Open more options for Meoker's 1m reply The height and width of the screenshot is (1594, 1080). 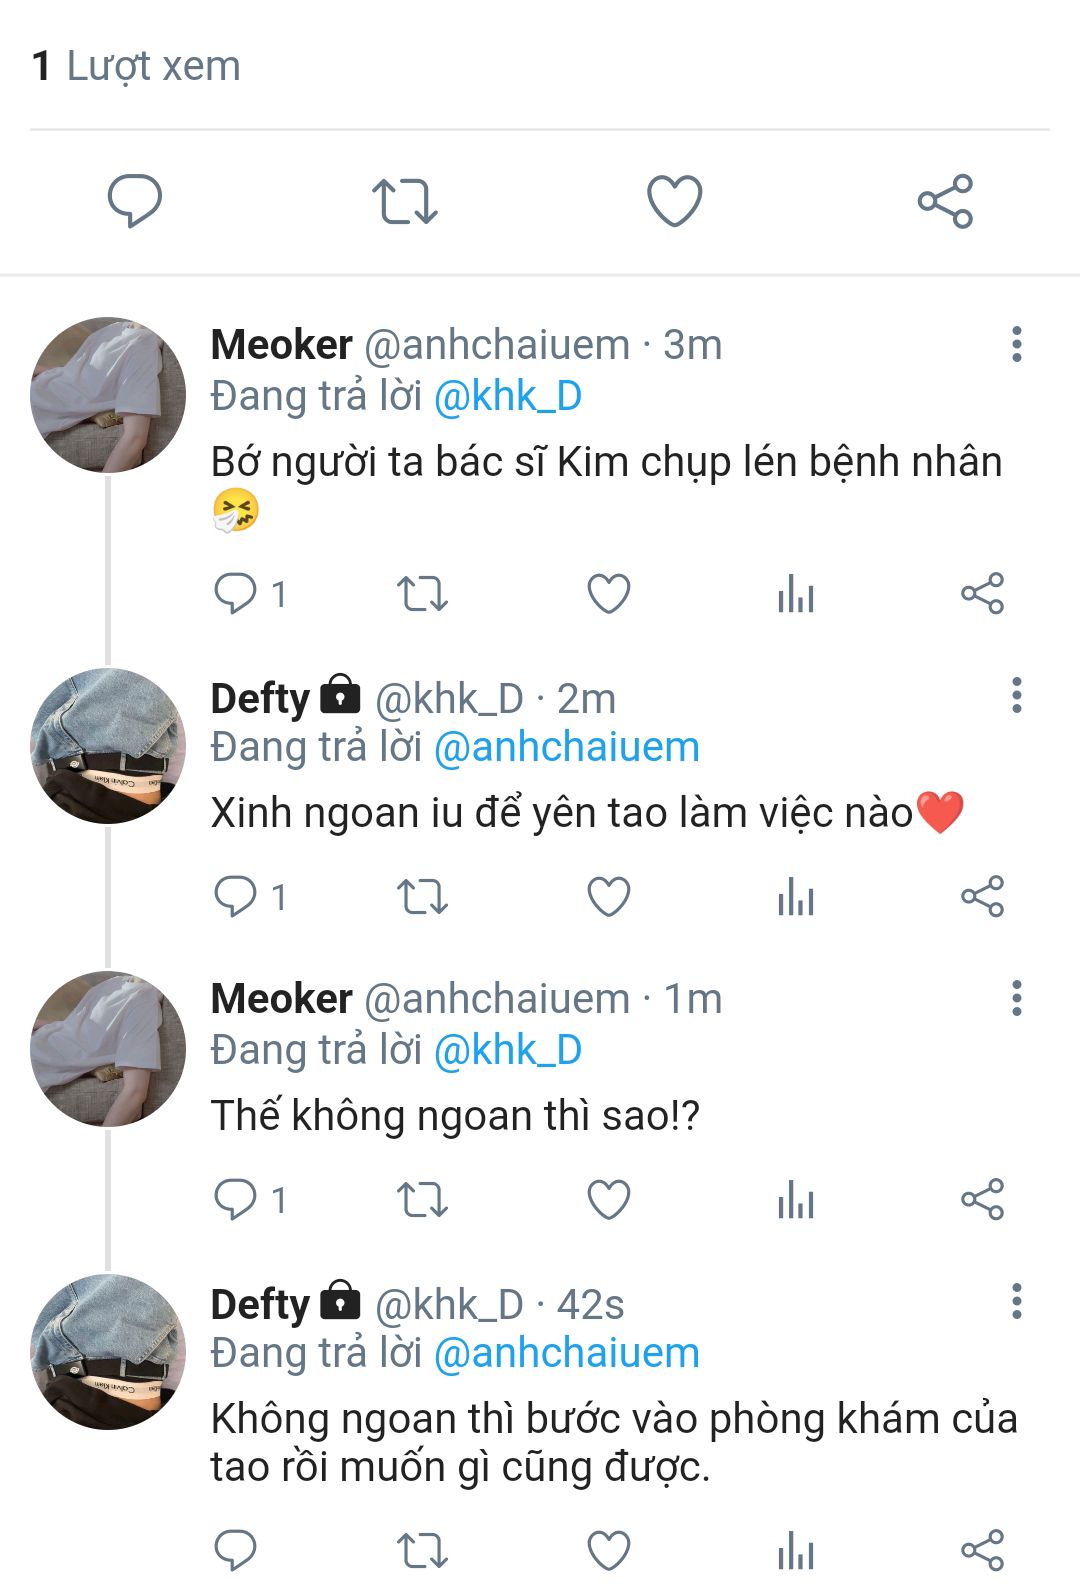click(1016, 998)
